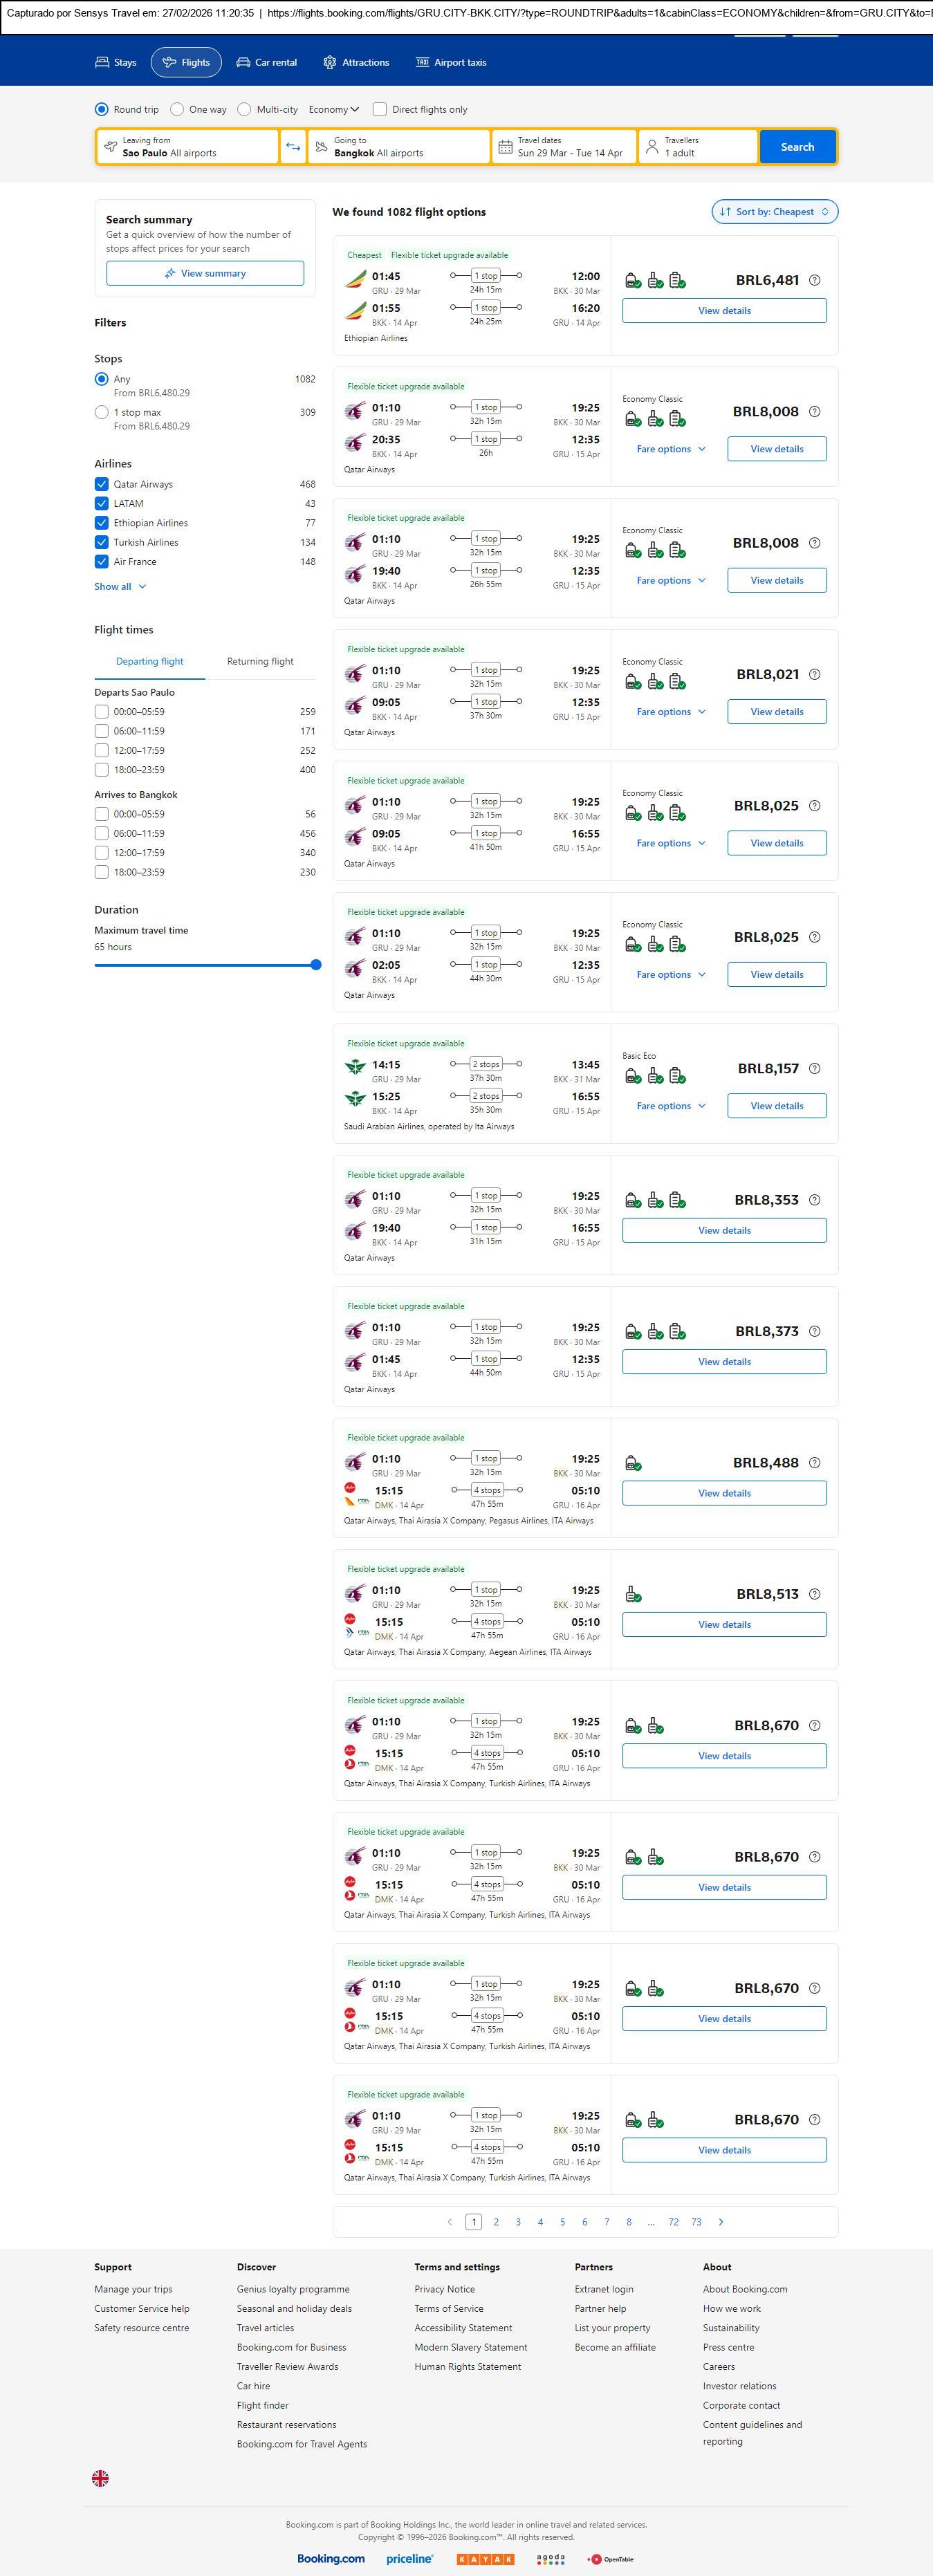
Task: Open the Economy cabin class dropdown
Action: point(333,110)
